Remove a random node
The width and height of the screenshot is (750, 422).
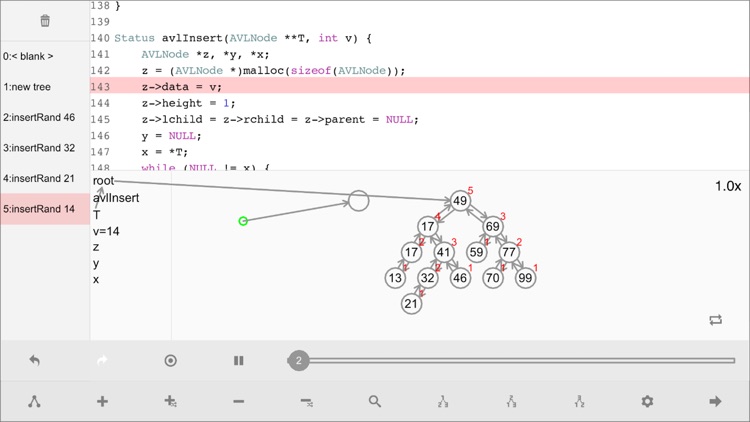coord(307,402)
